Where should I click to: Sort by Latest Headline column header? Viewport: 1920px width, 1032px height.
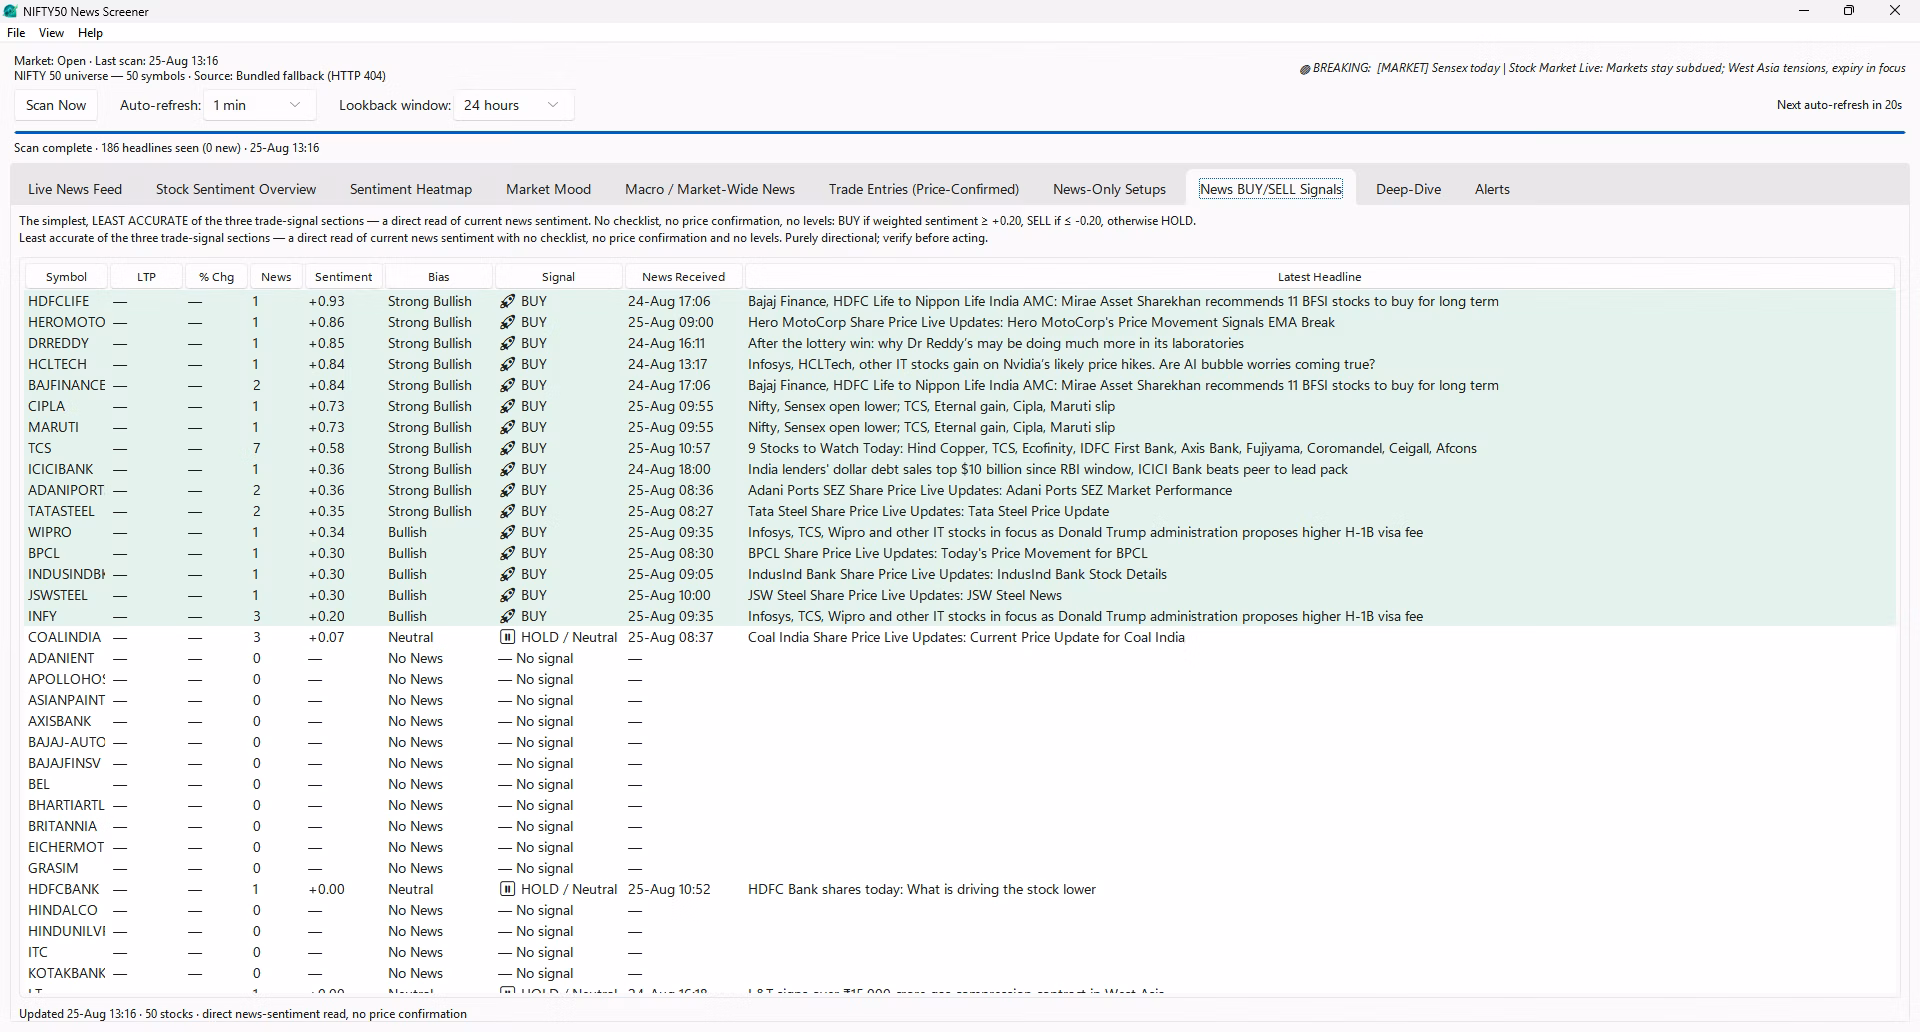(x=1319, y=277)
